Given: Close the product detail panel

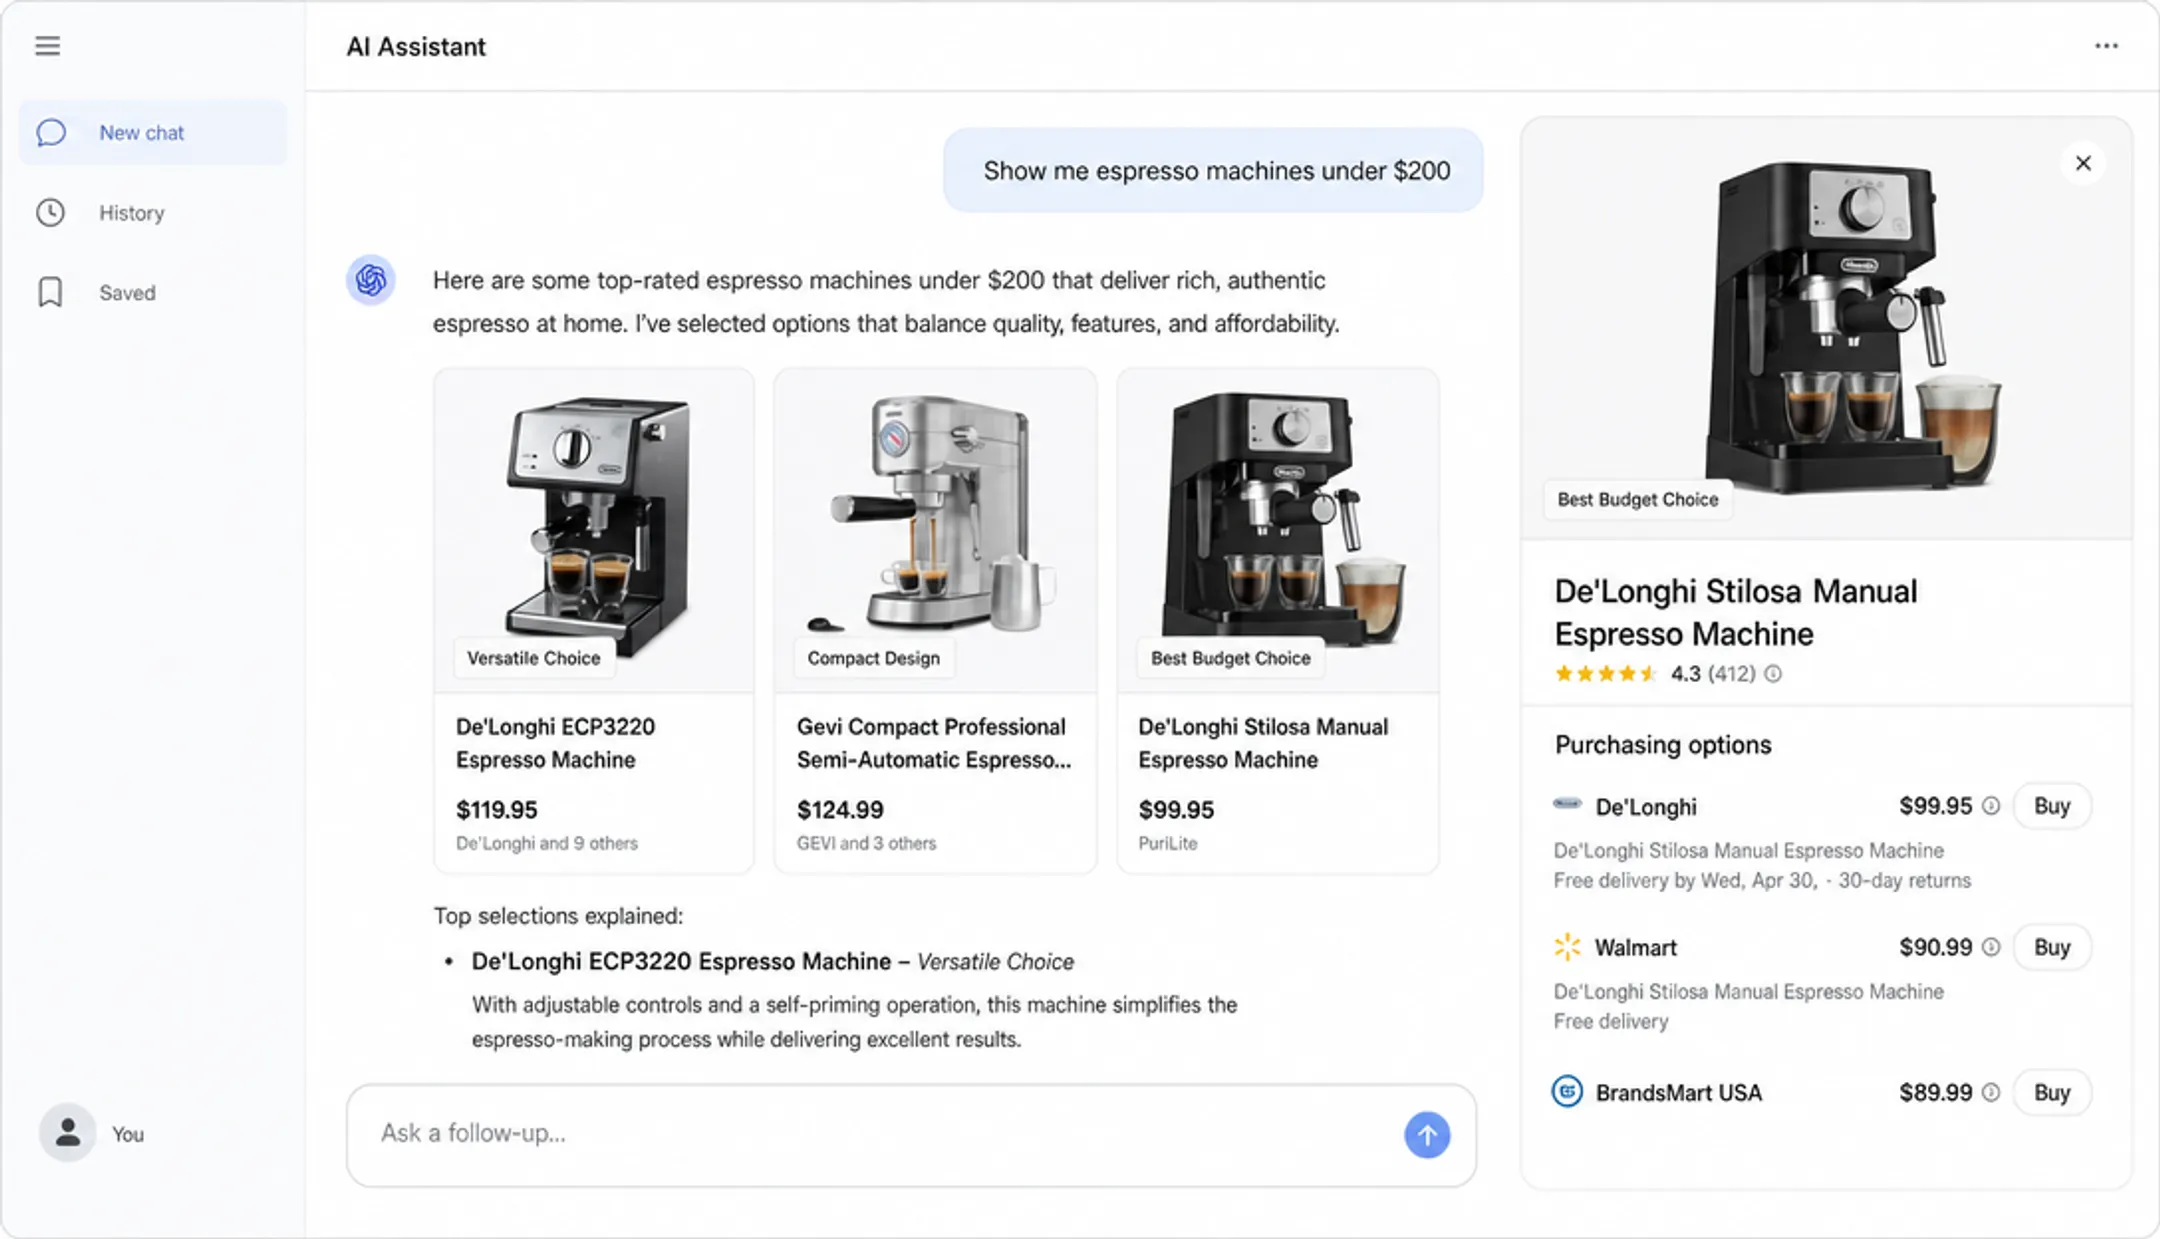Looking at the screenshot, I should pyautogui.click(x=2083, y=163).
